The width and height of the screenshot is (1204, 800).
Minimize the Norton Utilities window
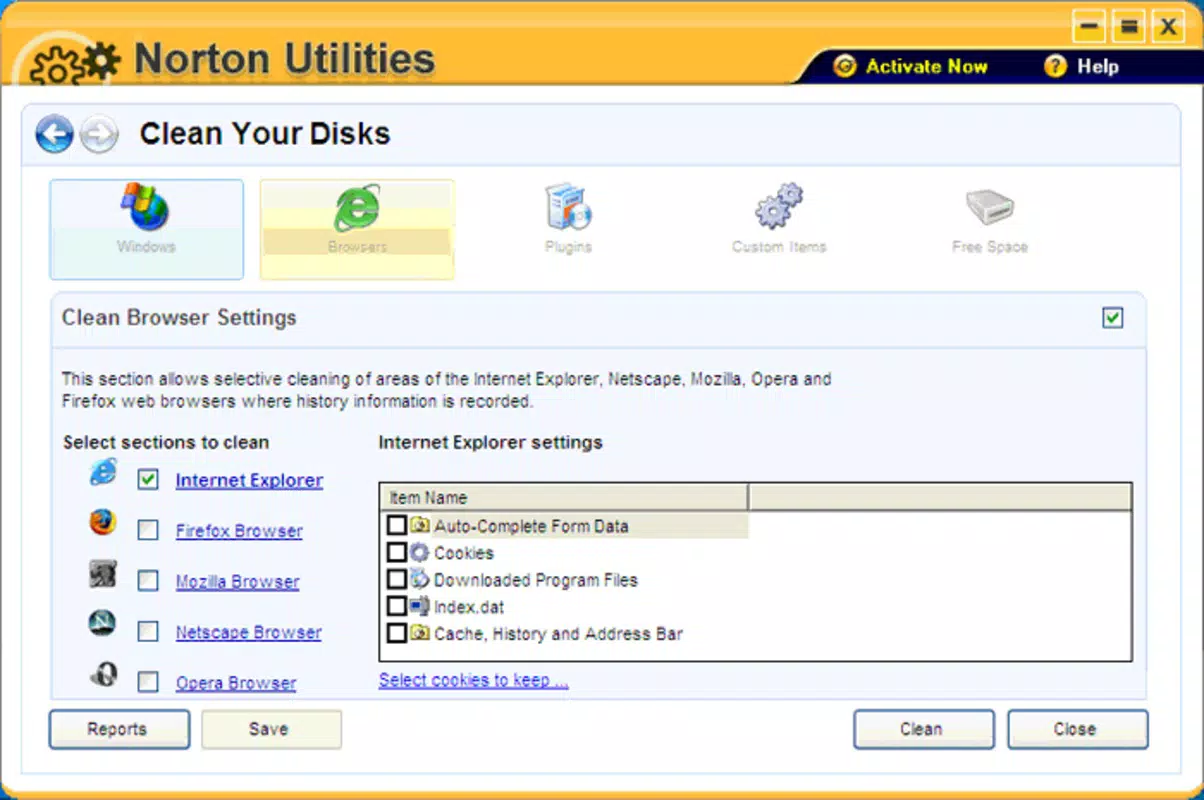tap(1090, 27)
